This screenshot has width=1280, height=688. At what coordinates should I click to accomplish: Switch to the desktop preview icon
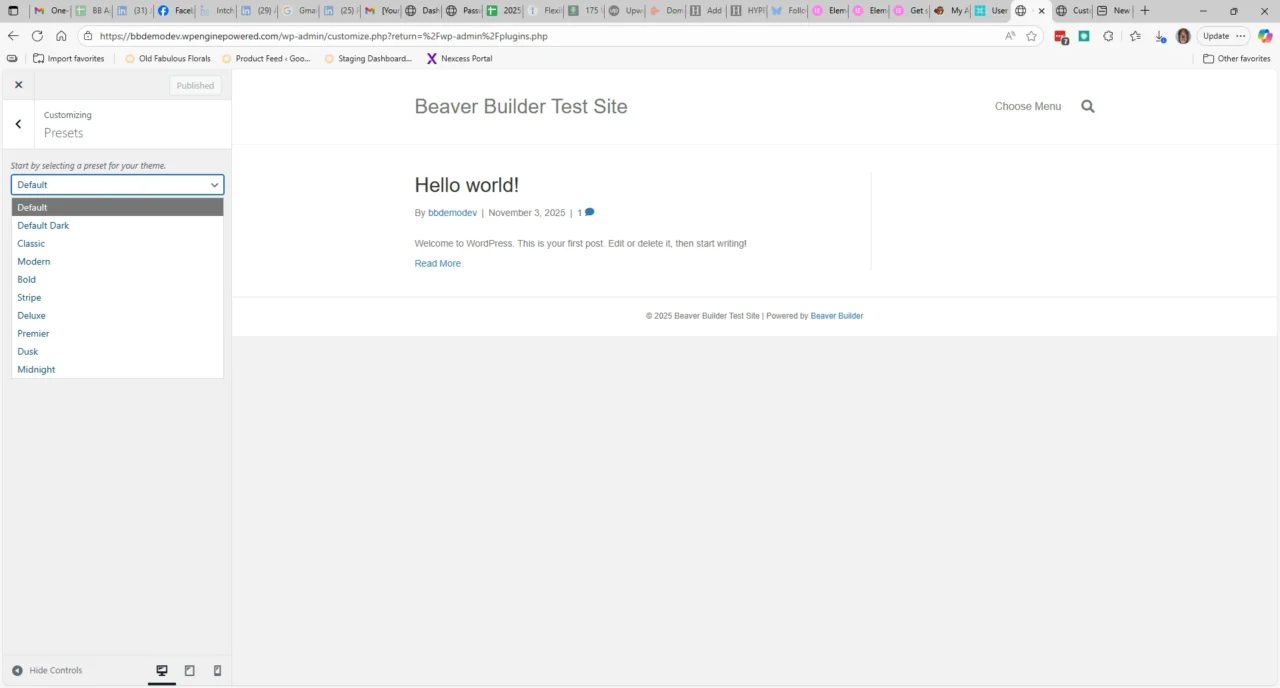[x=162, y=670]
